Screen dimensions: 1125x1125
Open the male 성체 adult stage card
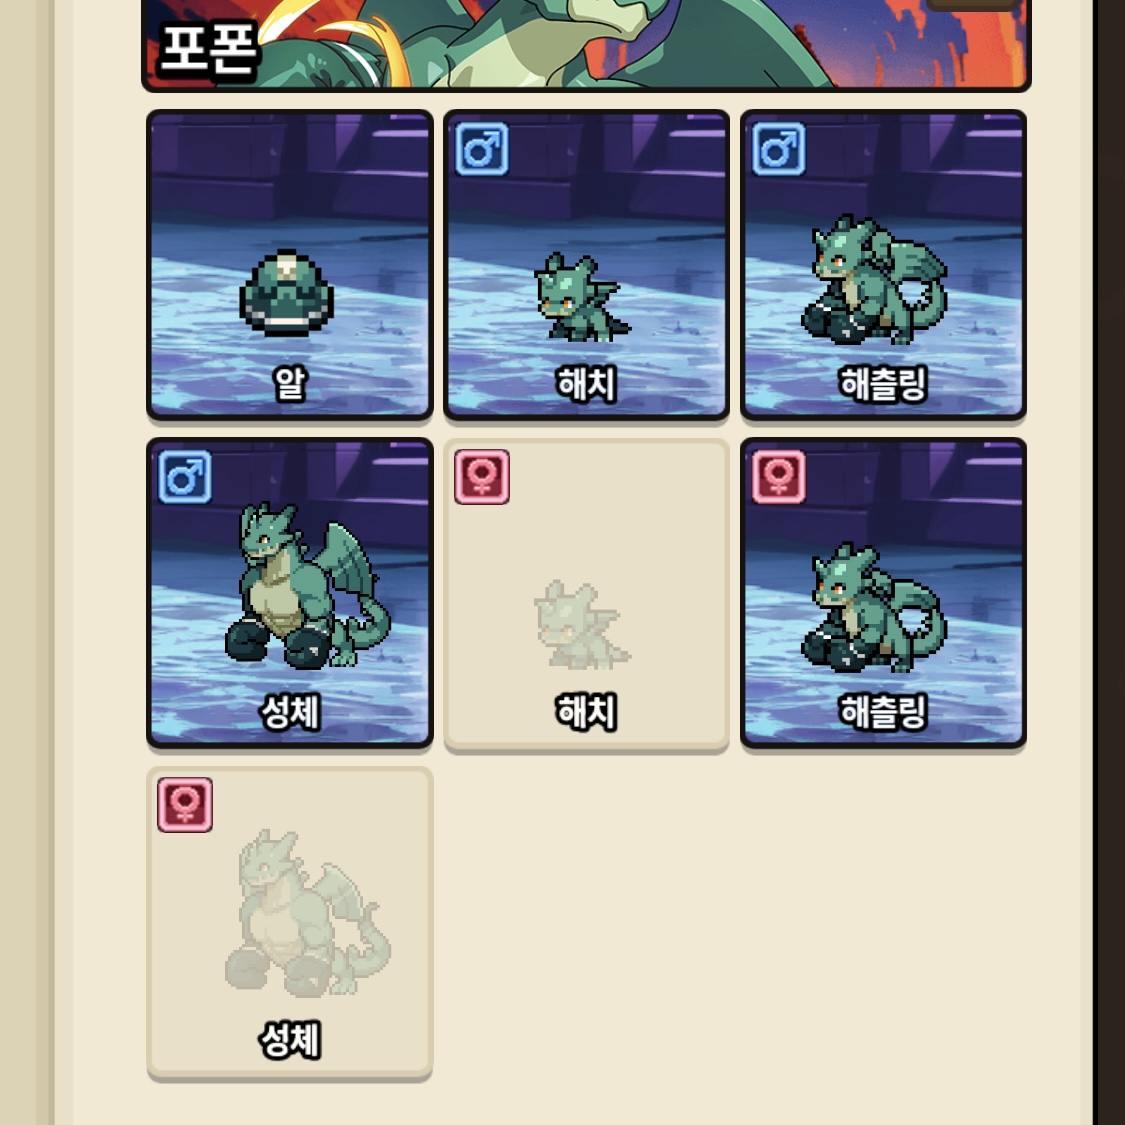pos(290,593)
